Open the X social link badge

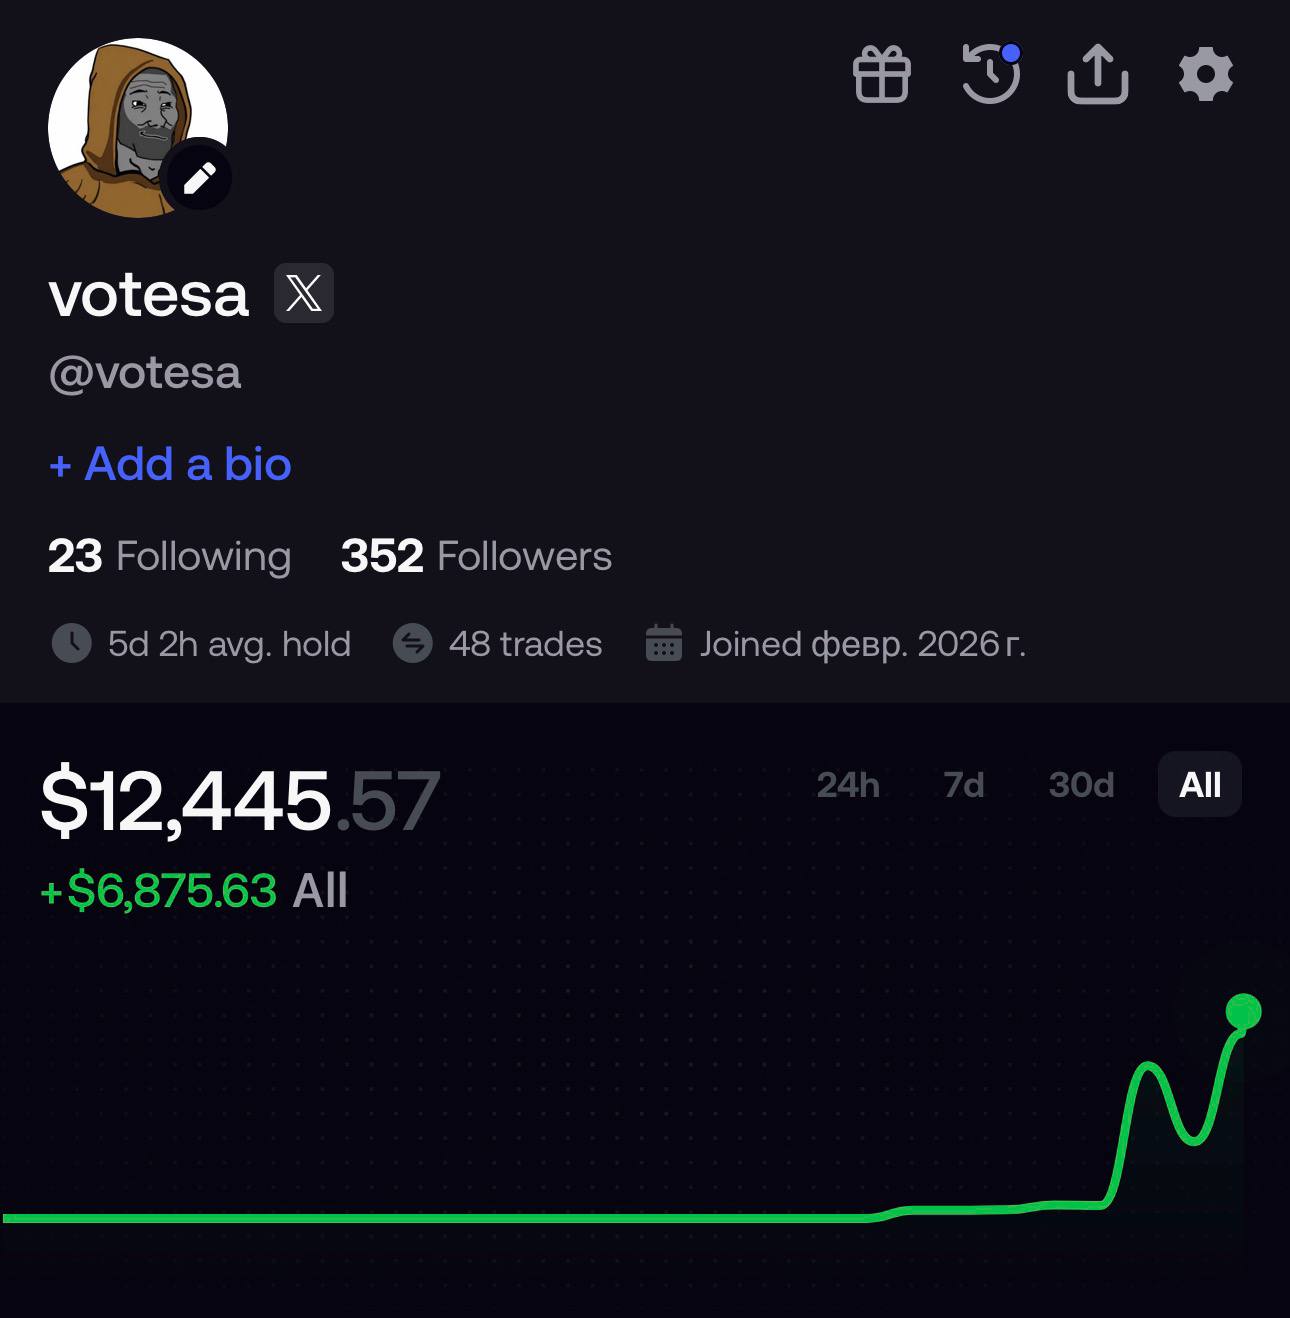(x=304, y=293)
